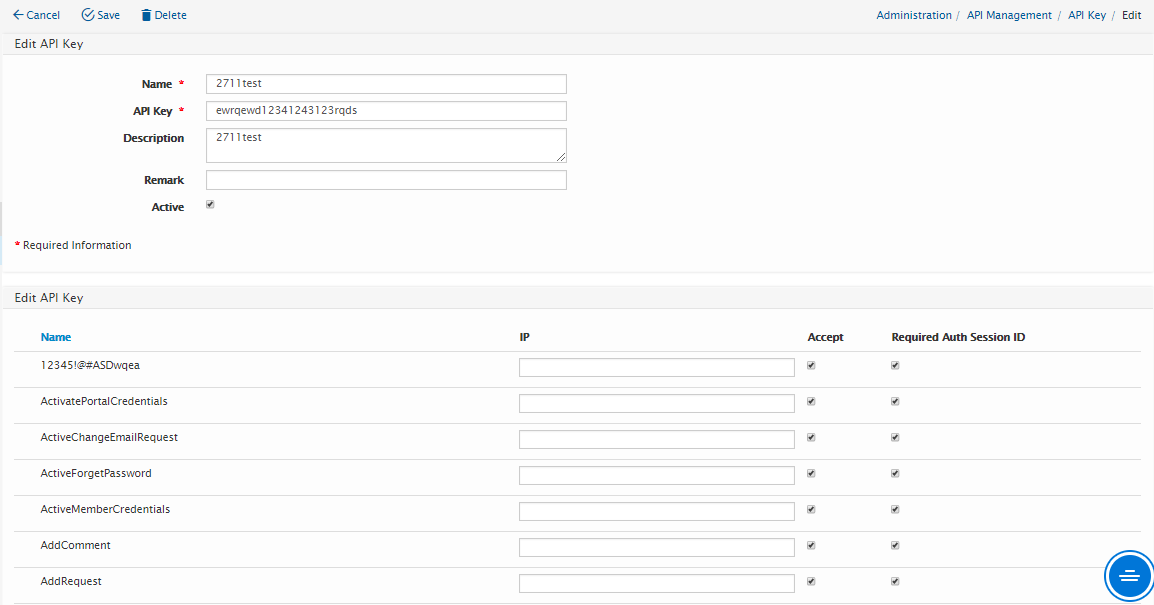Viewport: 1154px width, 605px height.
Task: Go to API Management breadcrumb
Action: (1009, 15)
